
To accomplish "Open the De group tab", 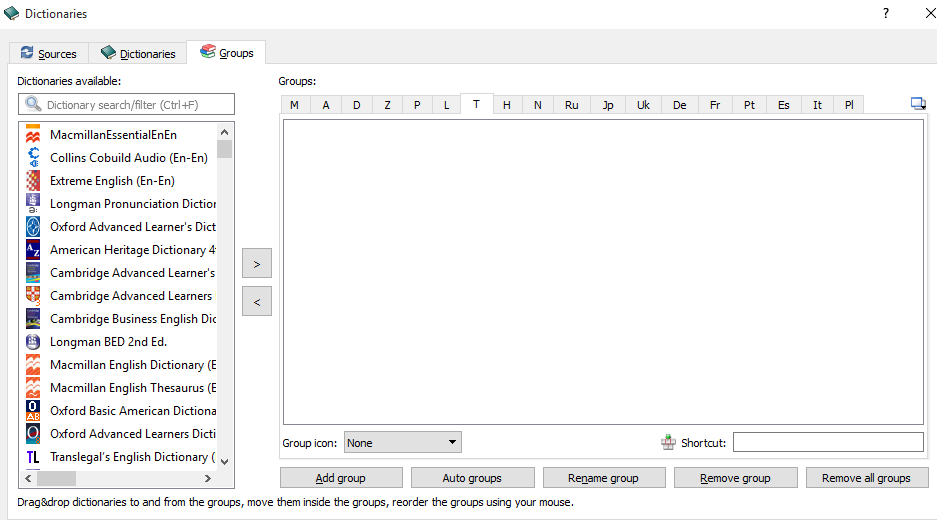I will click(679, 105).
